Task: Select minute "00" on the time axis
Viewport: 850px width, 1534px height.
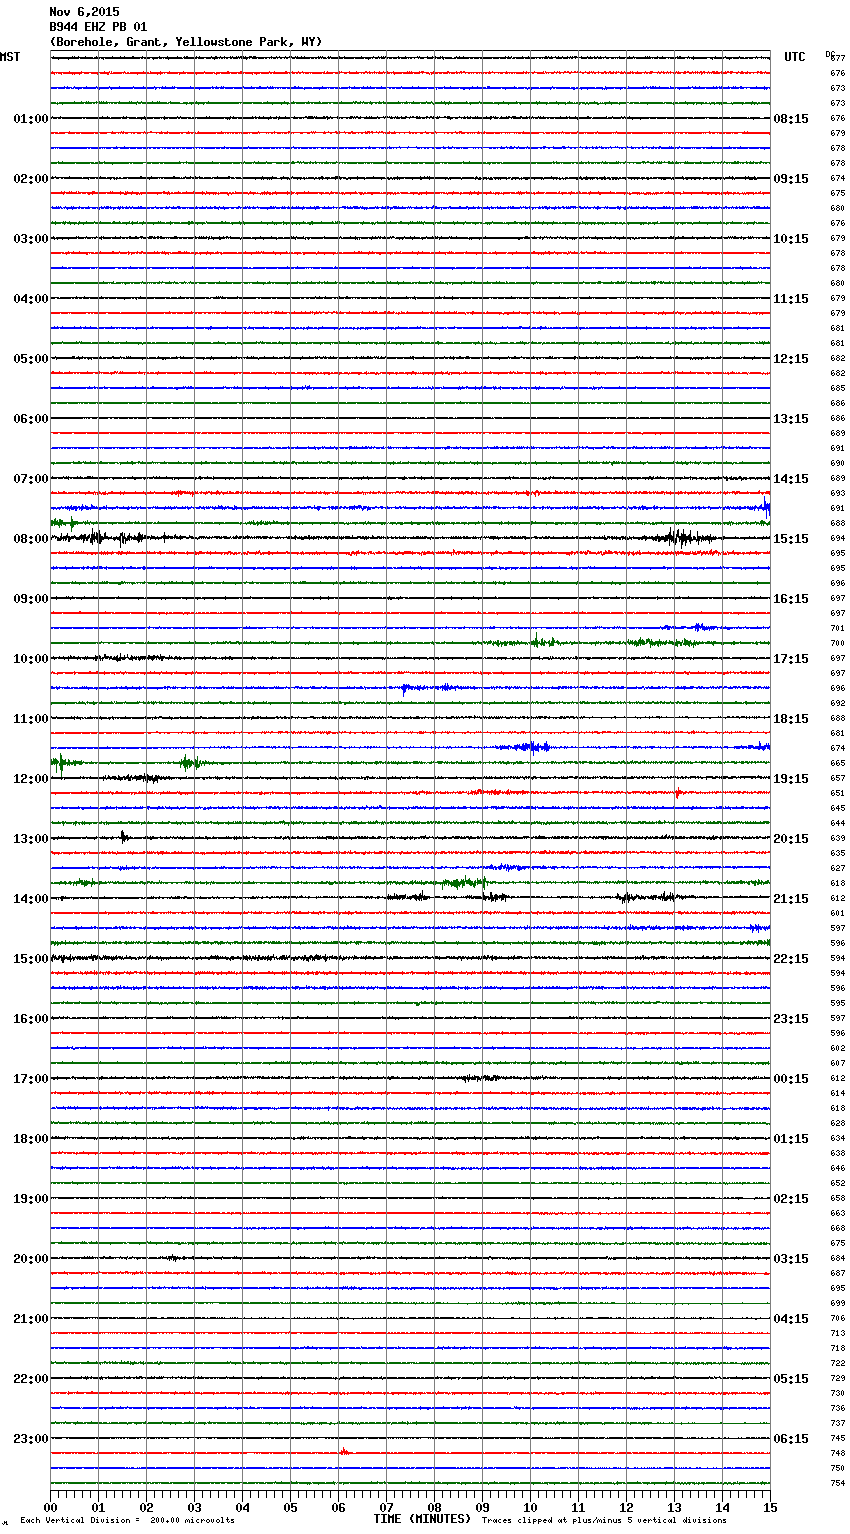Action: [x=50, y=1507]
